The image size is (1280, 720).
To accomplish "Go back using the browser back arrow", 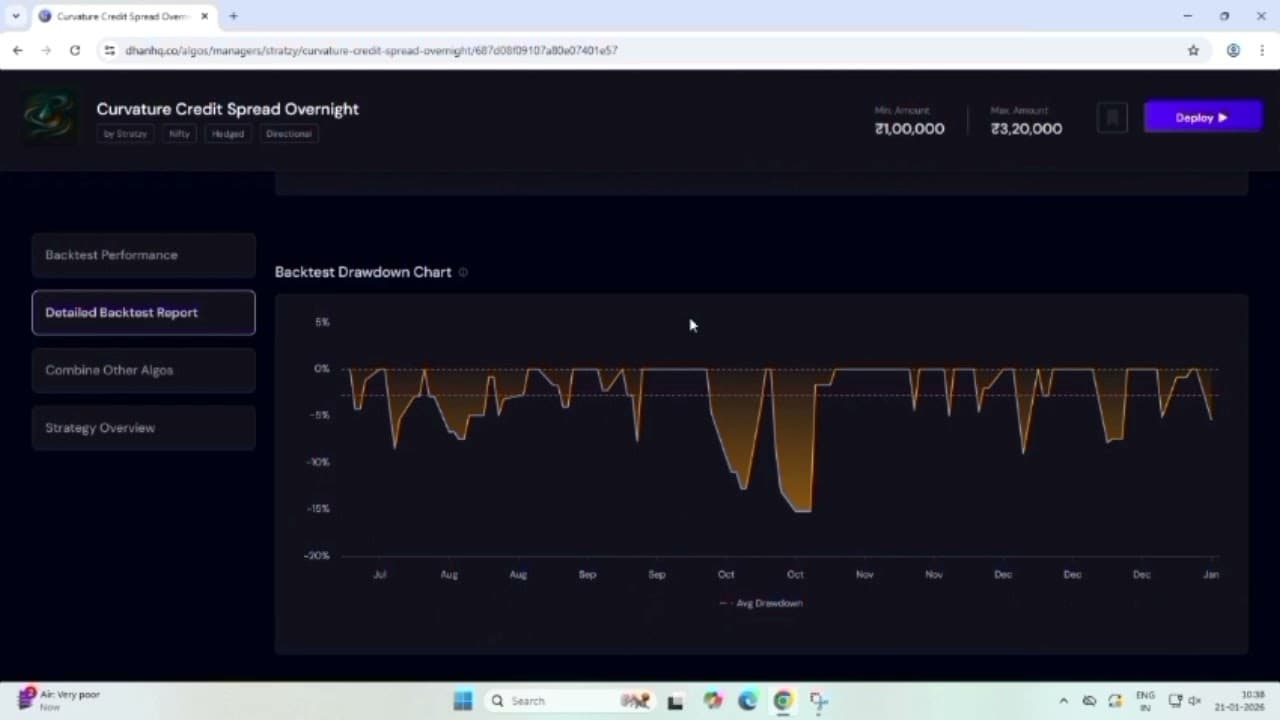I will pyautogui.click(x=17, y=50).
